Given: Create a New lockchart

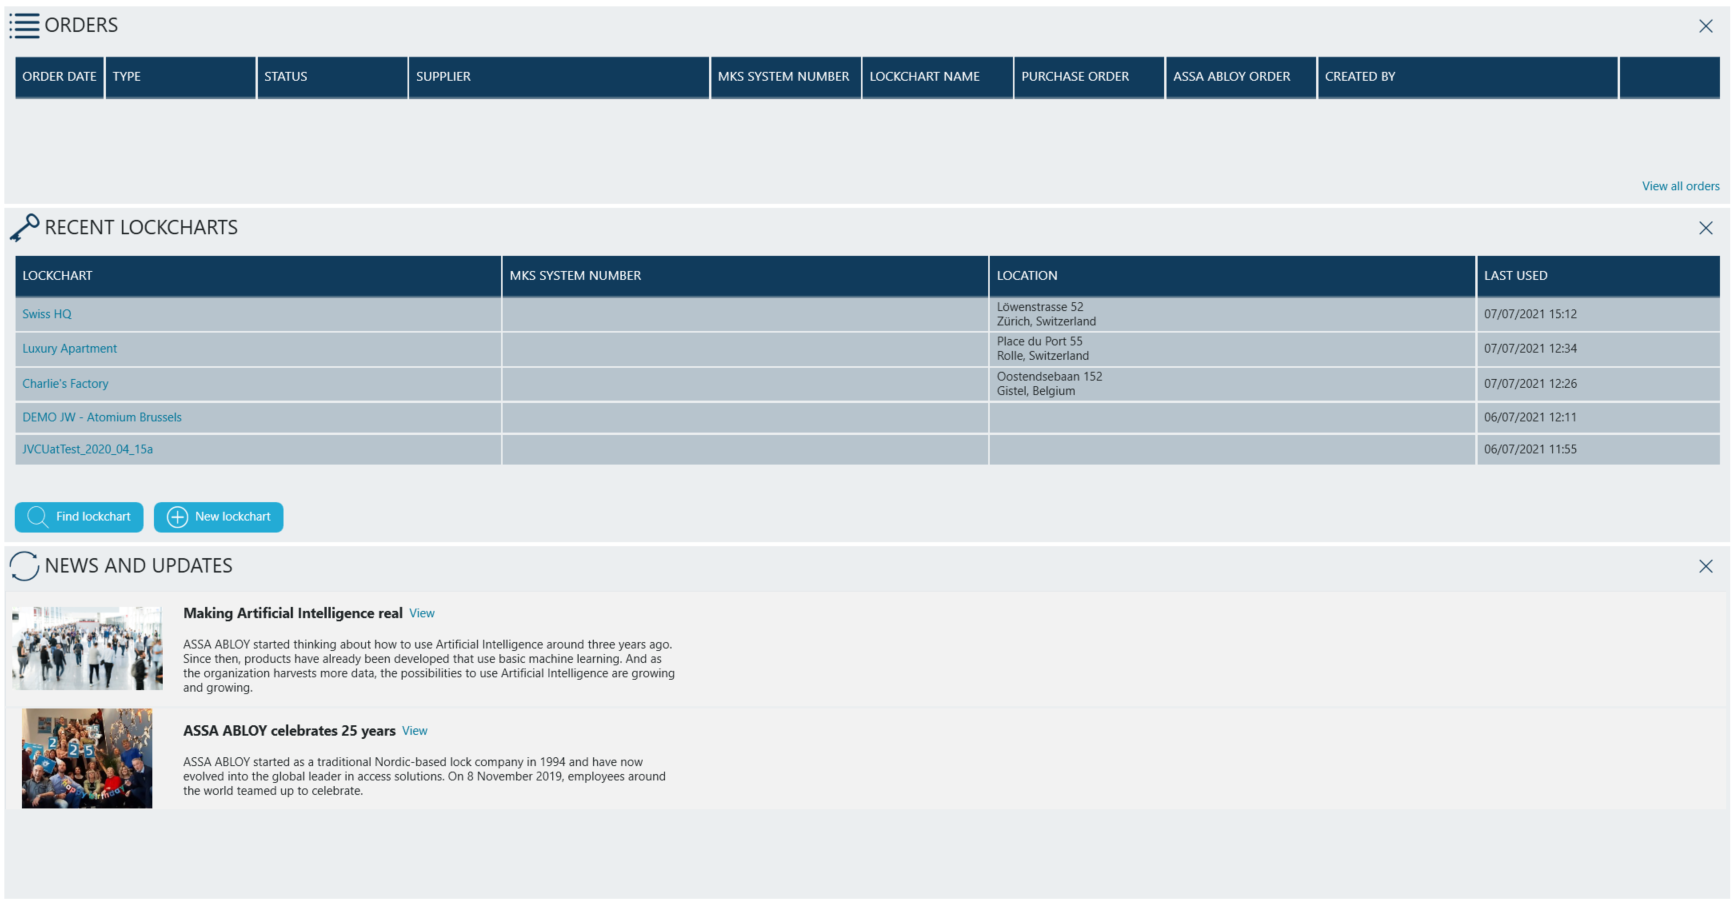Looking at the screenshot, I should click(219, 517).
